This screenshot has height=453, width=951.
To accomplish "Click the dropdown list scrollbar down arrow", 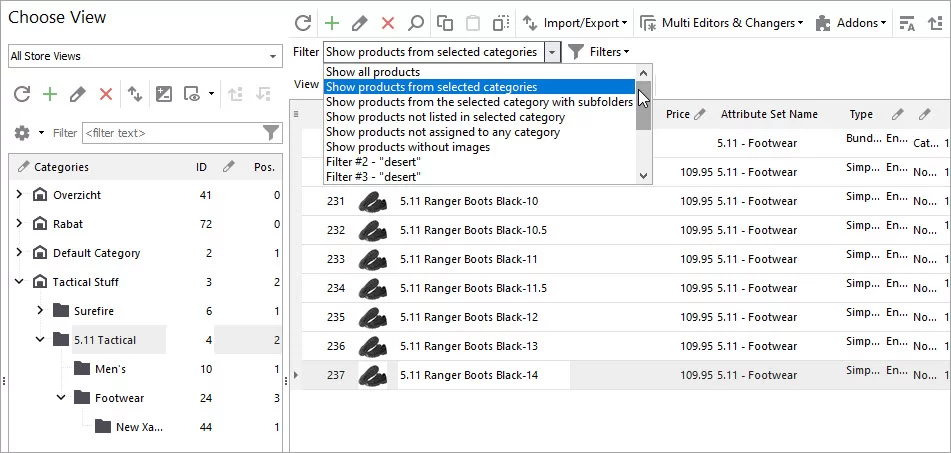I will [644, 176].
